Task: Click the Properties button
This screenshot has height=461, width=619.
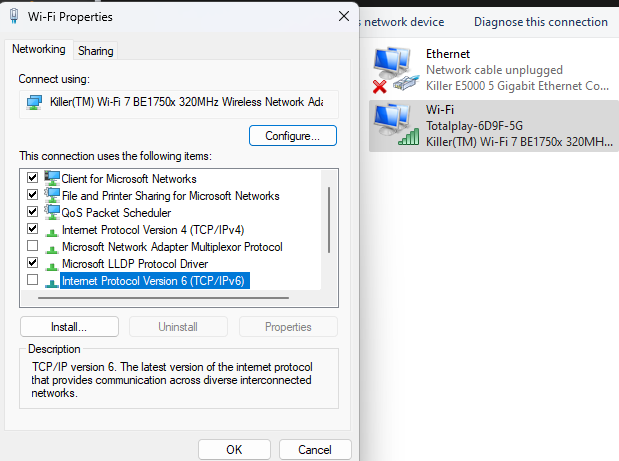Action: click(x=288, y=327)
